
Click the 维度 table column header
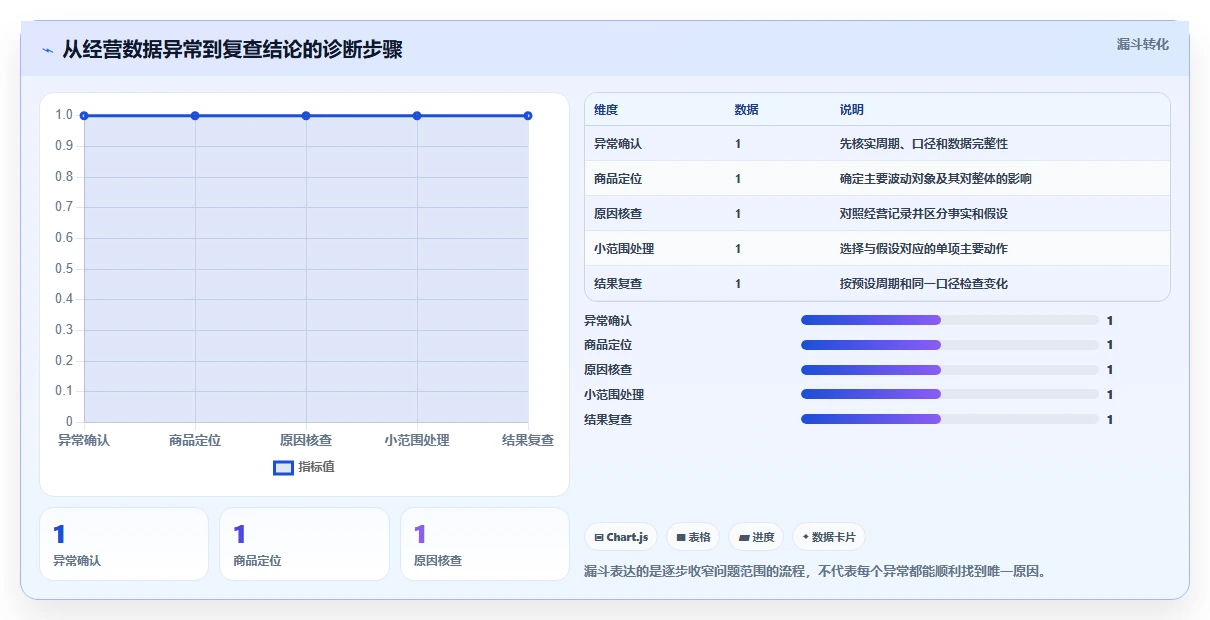(606, 110)
